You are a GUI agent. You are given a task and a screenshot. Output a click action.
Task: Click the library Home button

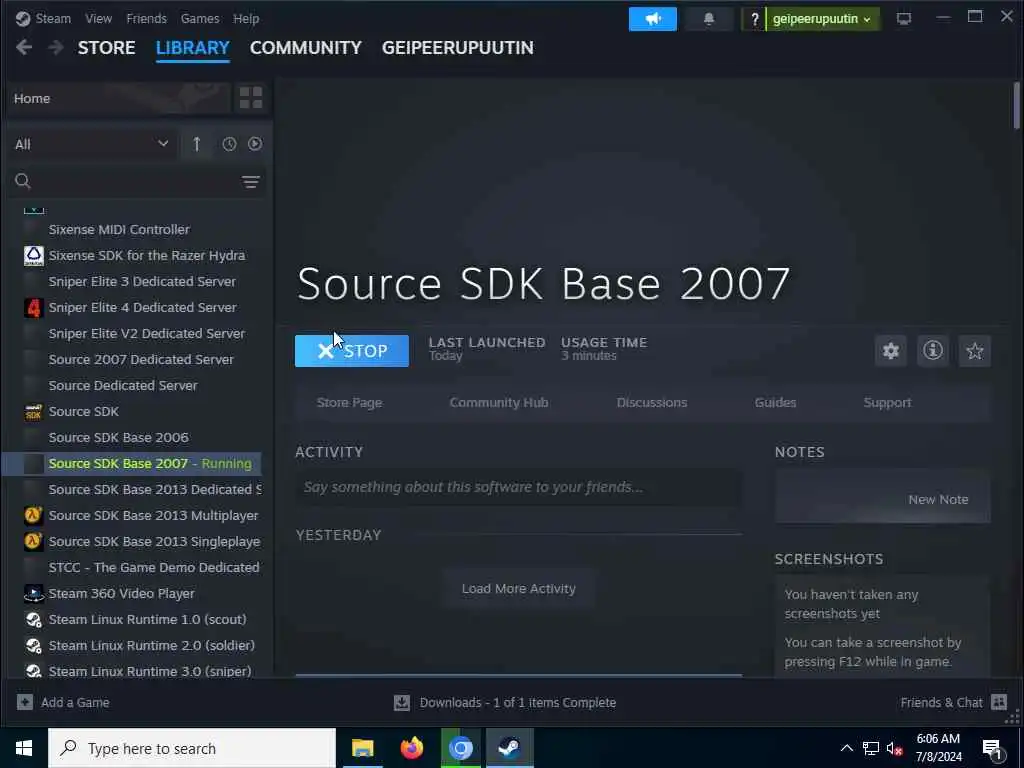pyautogui.click(x=120, y=98)
